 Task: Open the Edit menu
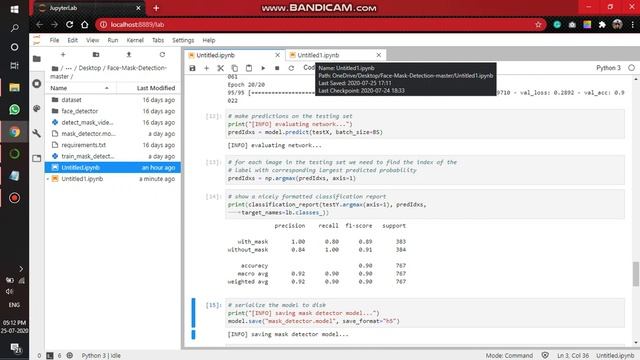[x=72, y=40]
